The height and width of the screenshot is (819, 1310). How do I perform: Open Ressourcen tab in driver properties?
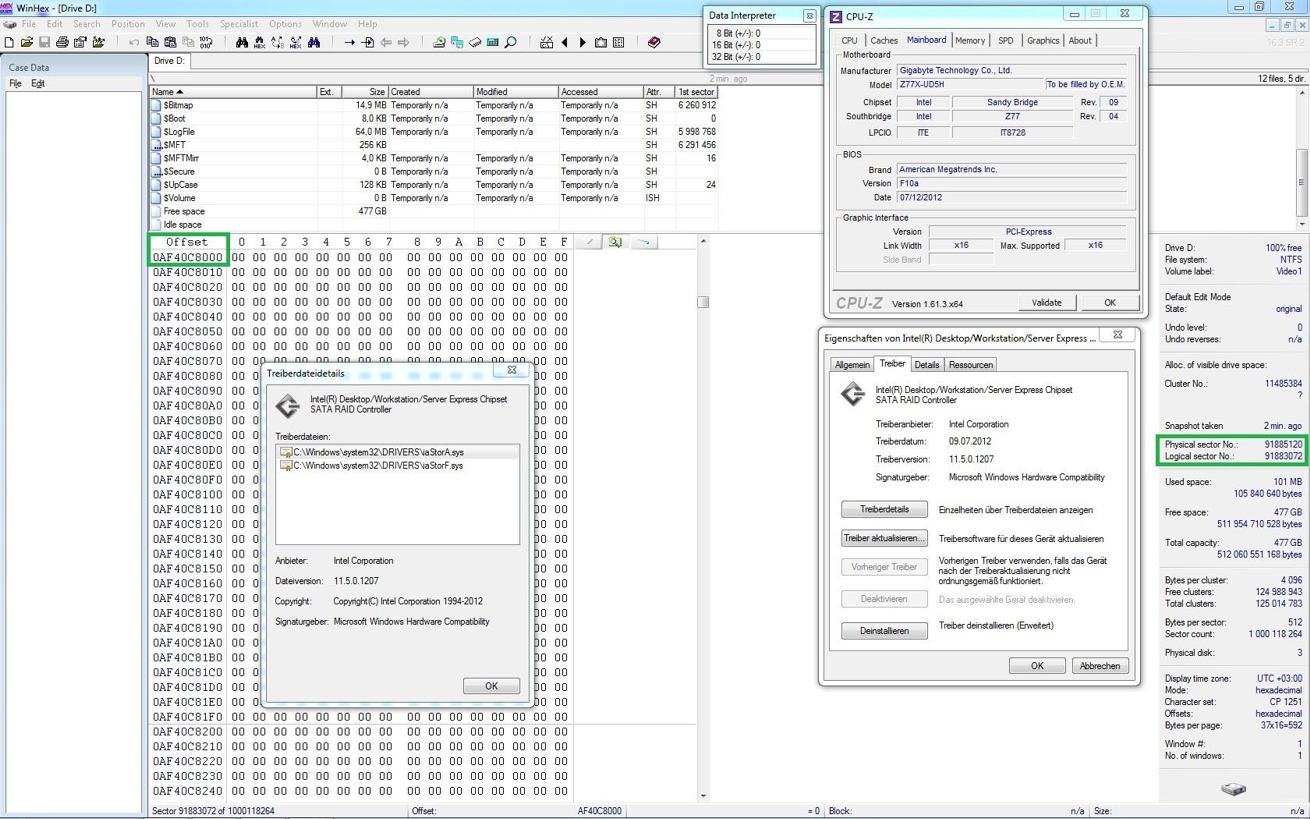click(970, 365)
